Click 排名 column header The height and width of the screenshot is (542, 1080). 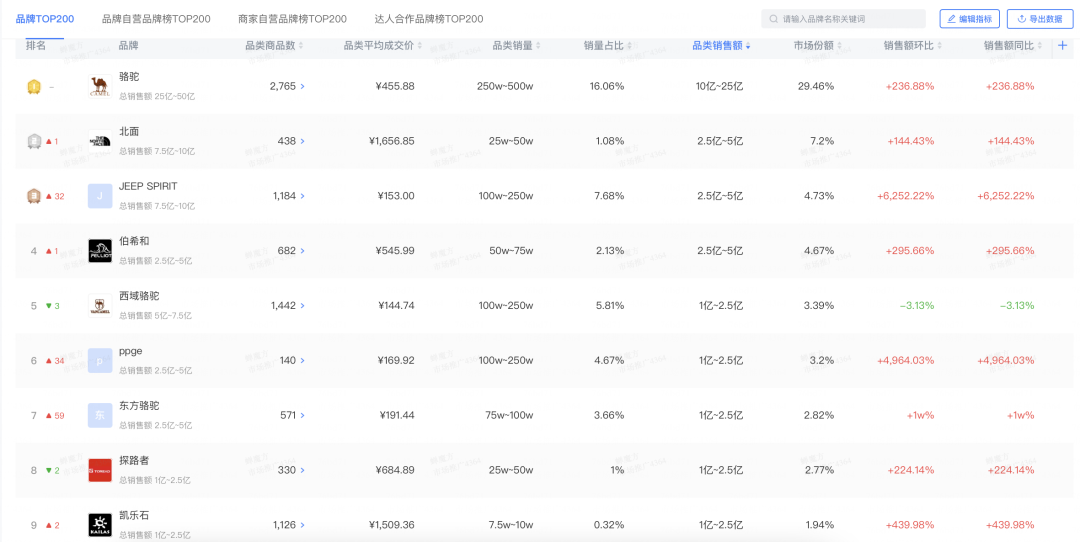point(36,45)
